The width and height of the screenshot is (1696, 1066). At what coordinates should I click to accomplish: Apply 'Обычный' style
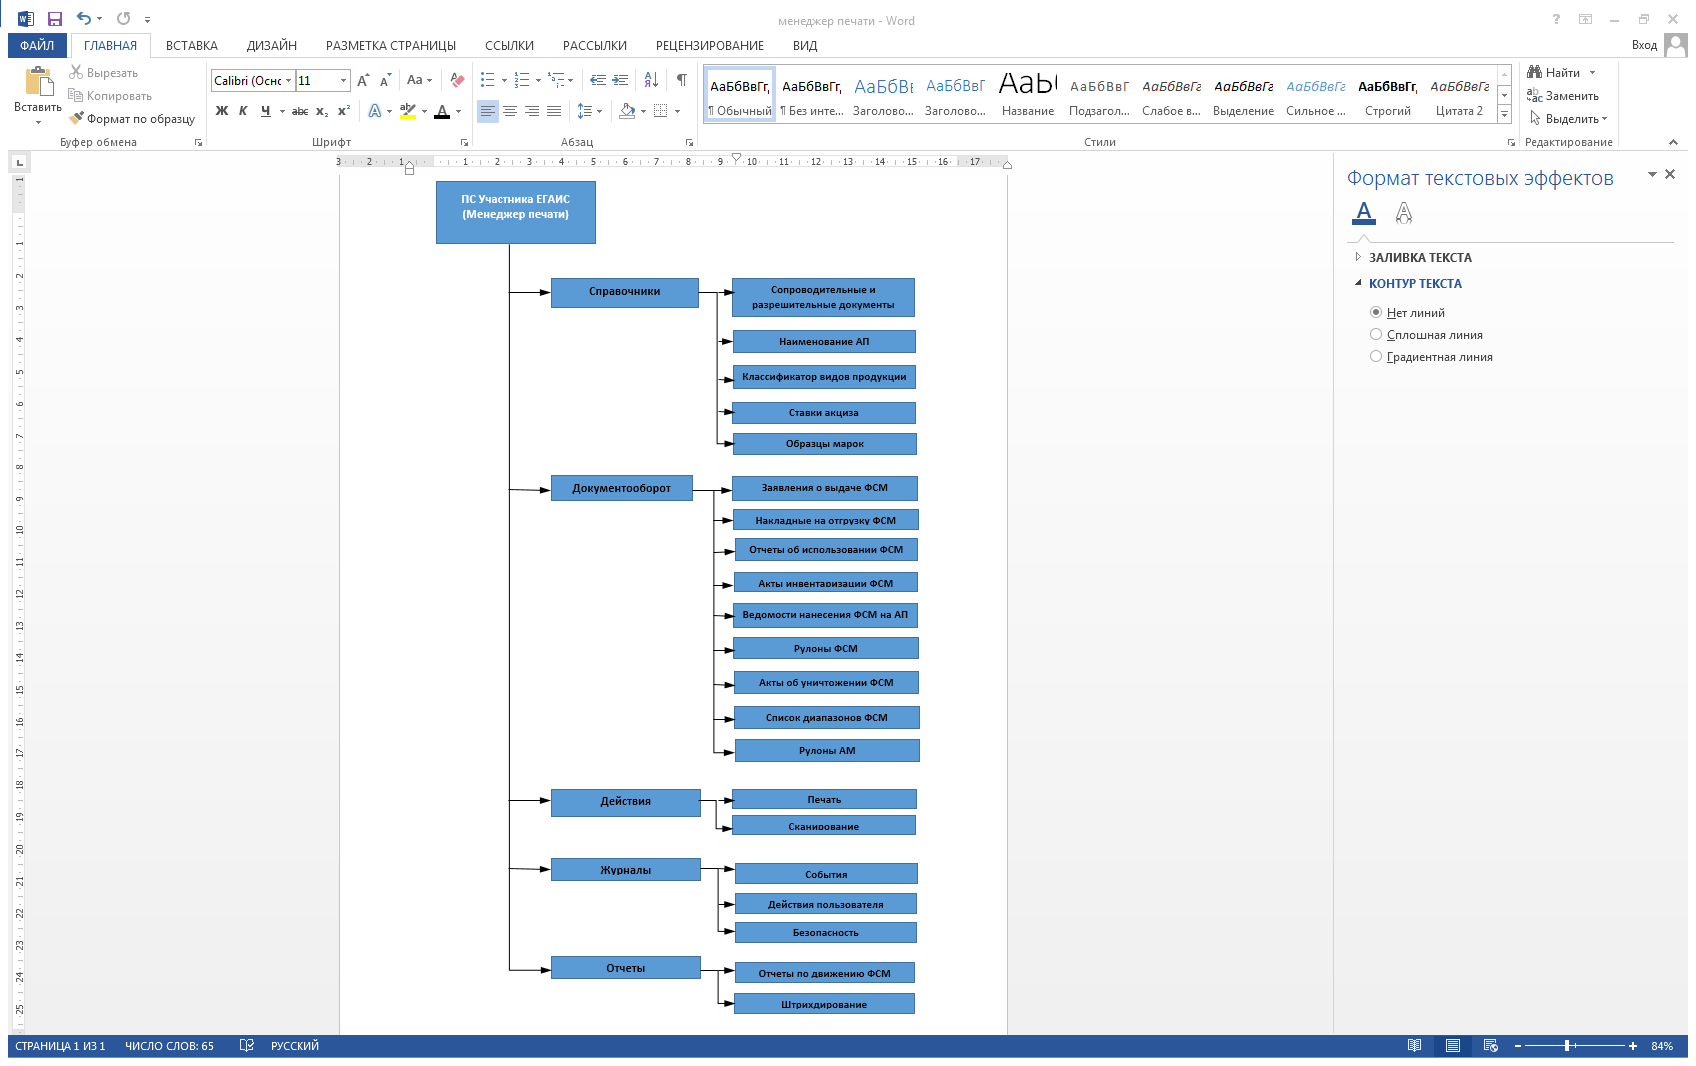tap(740, 96)
